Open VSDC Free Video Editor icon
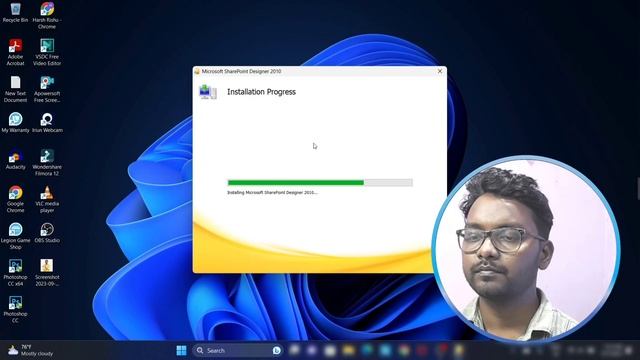The width and height of the screenshot is (640, 360). [x=47, y=52]
